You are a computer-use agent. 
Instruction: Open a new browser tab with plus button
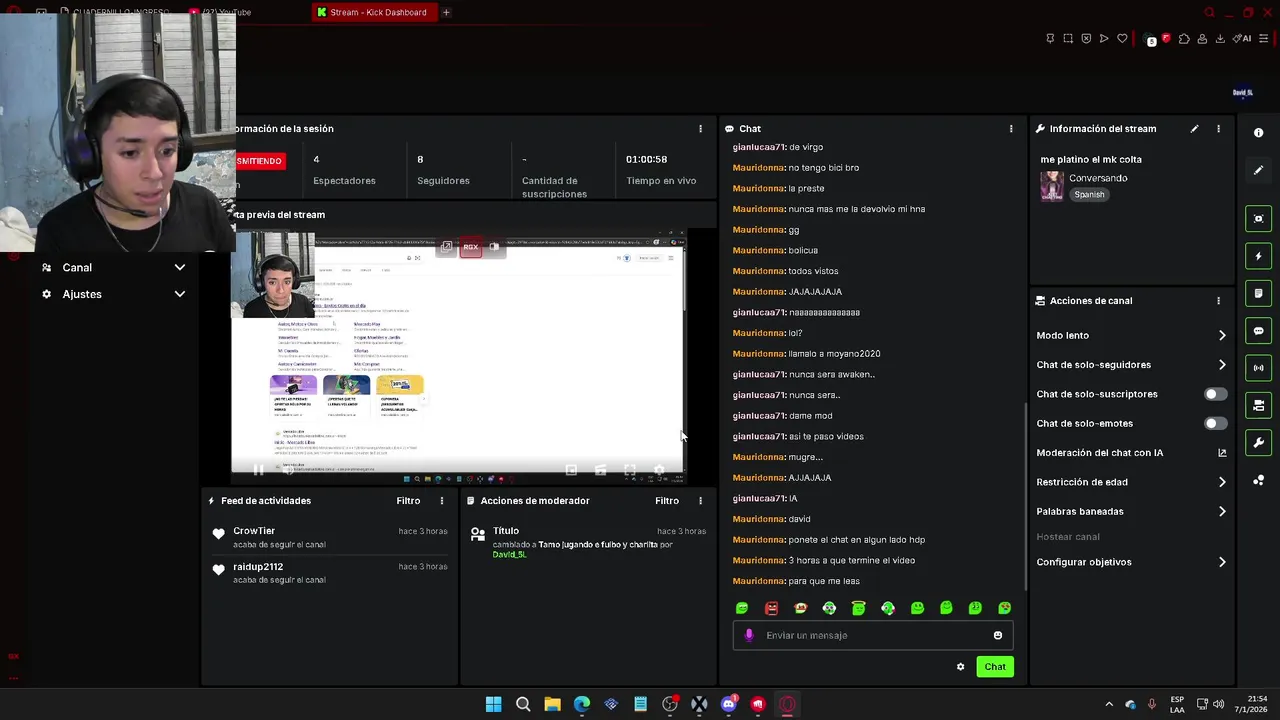pyautogui.click(x=446, y=13)
